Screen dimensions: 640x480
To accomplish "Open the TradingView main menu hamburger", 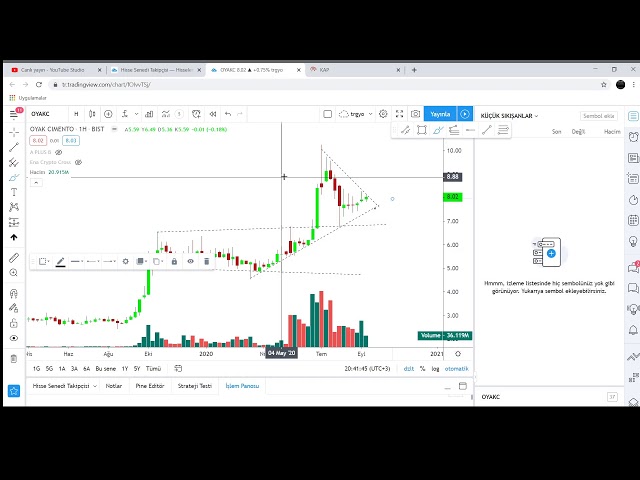I will pyautogui.click(x=13, y=114).
